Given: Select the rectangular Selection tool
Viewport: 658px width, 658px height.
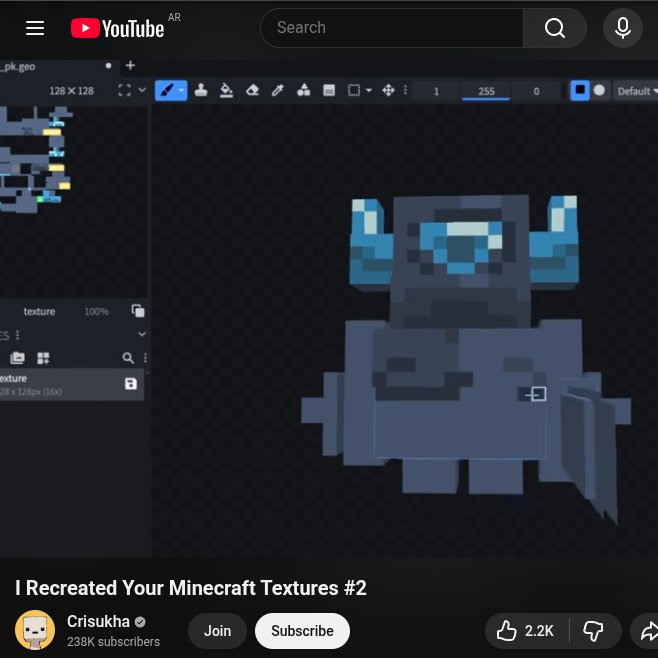Looking at the screenshot, I should point(354,90).
